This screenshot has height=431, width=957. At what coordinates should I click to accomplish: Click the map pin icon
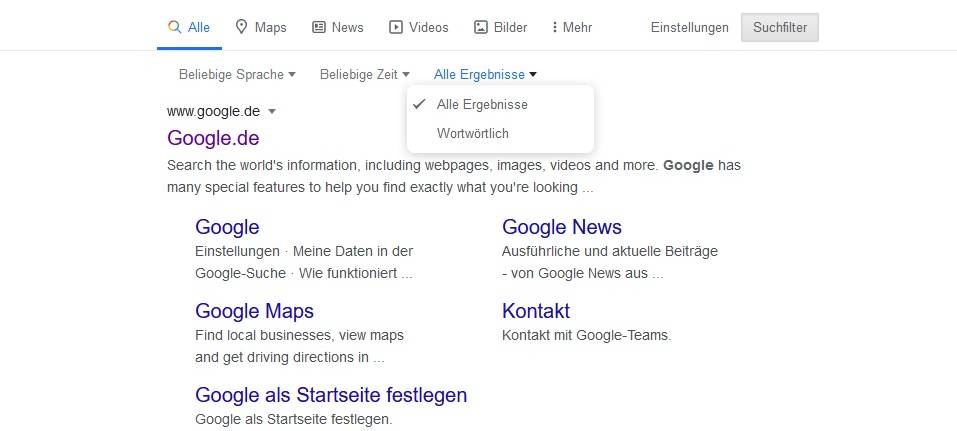[242, 27]
